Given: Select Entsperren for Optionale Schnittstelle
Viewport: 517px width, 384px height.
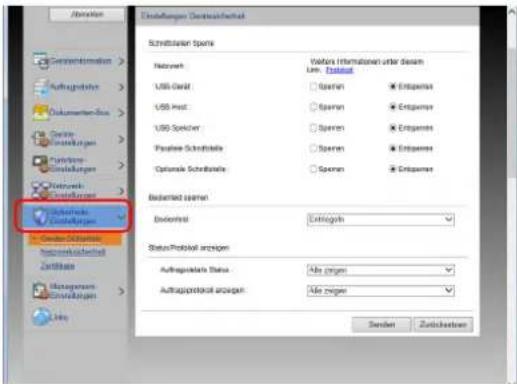Looking at the screenshot, I should (x=393, y=169).
